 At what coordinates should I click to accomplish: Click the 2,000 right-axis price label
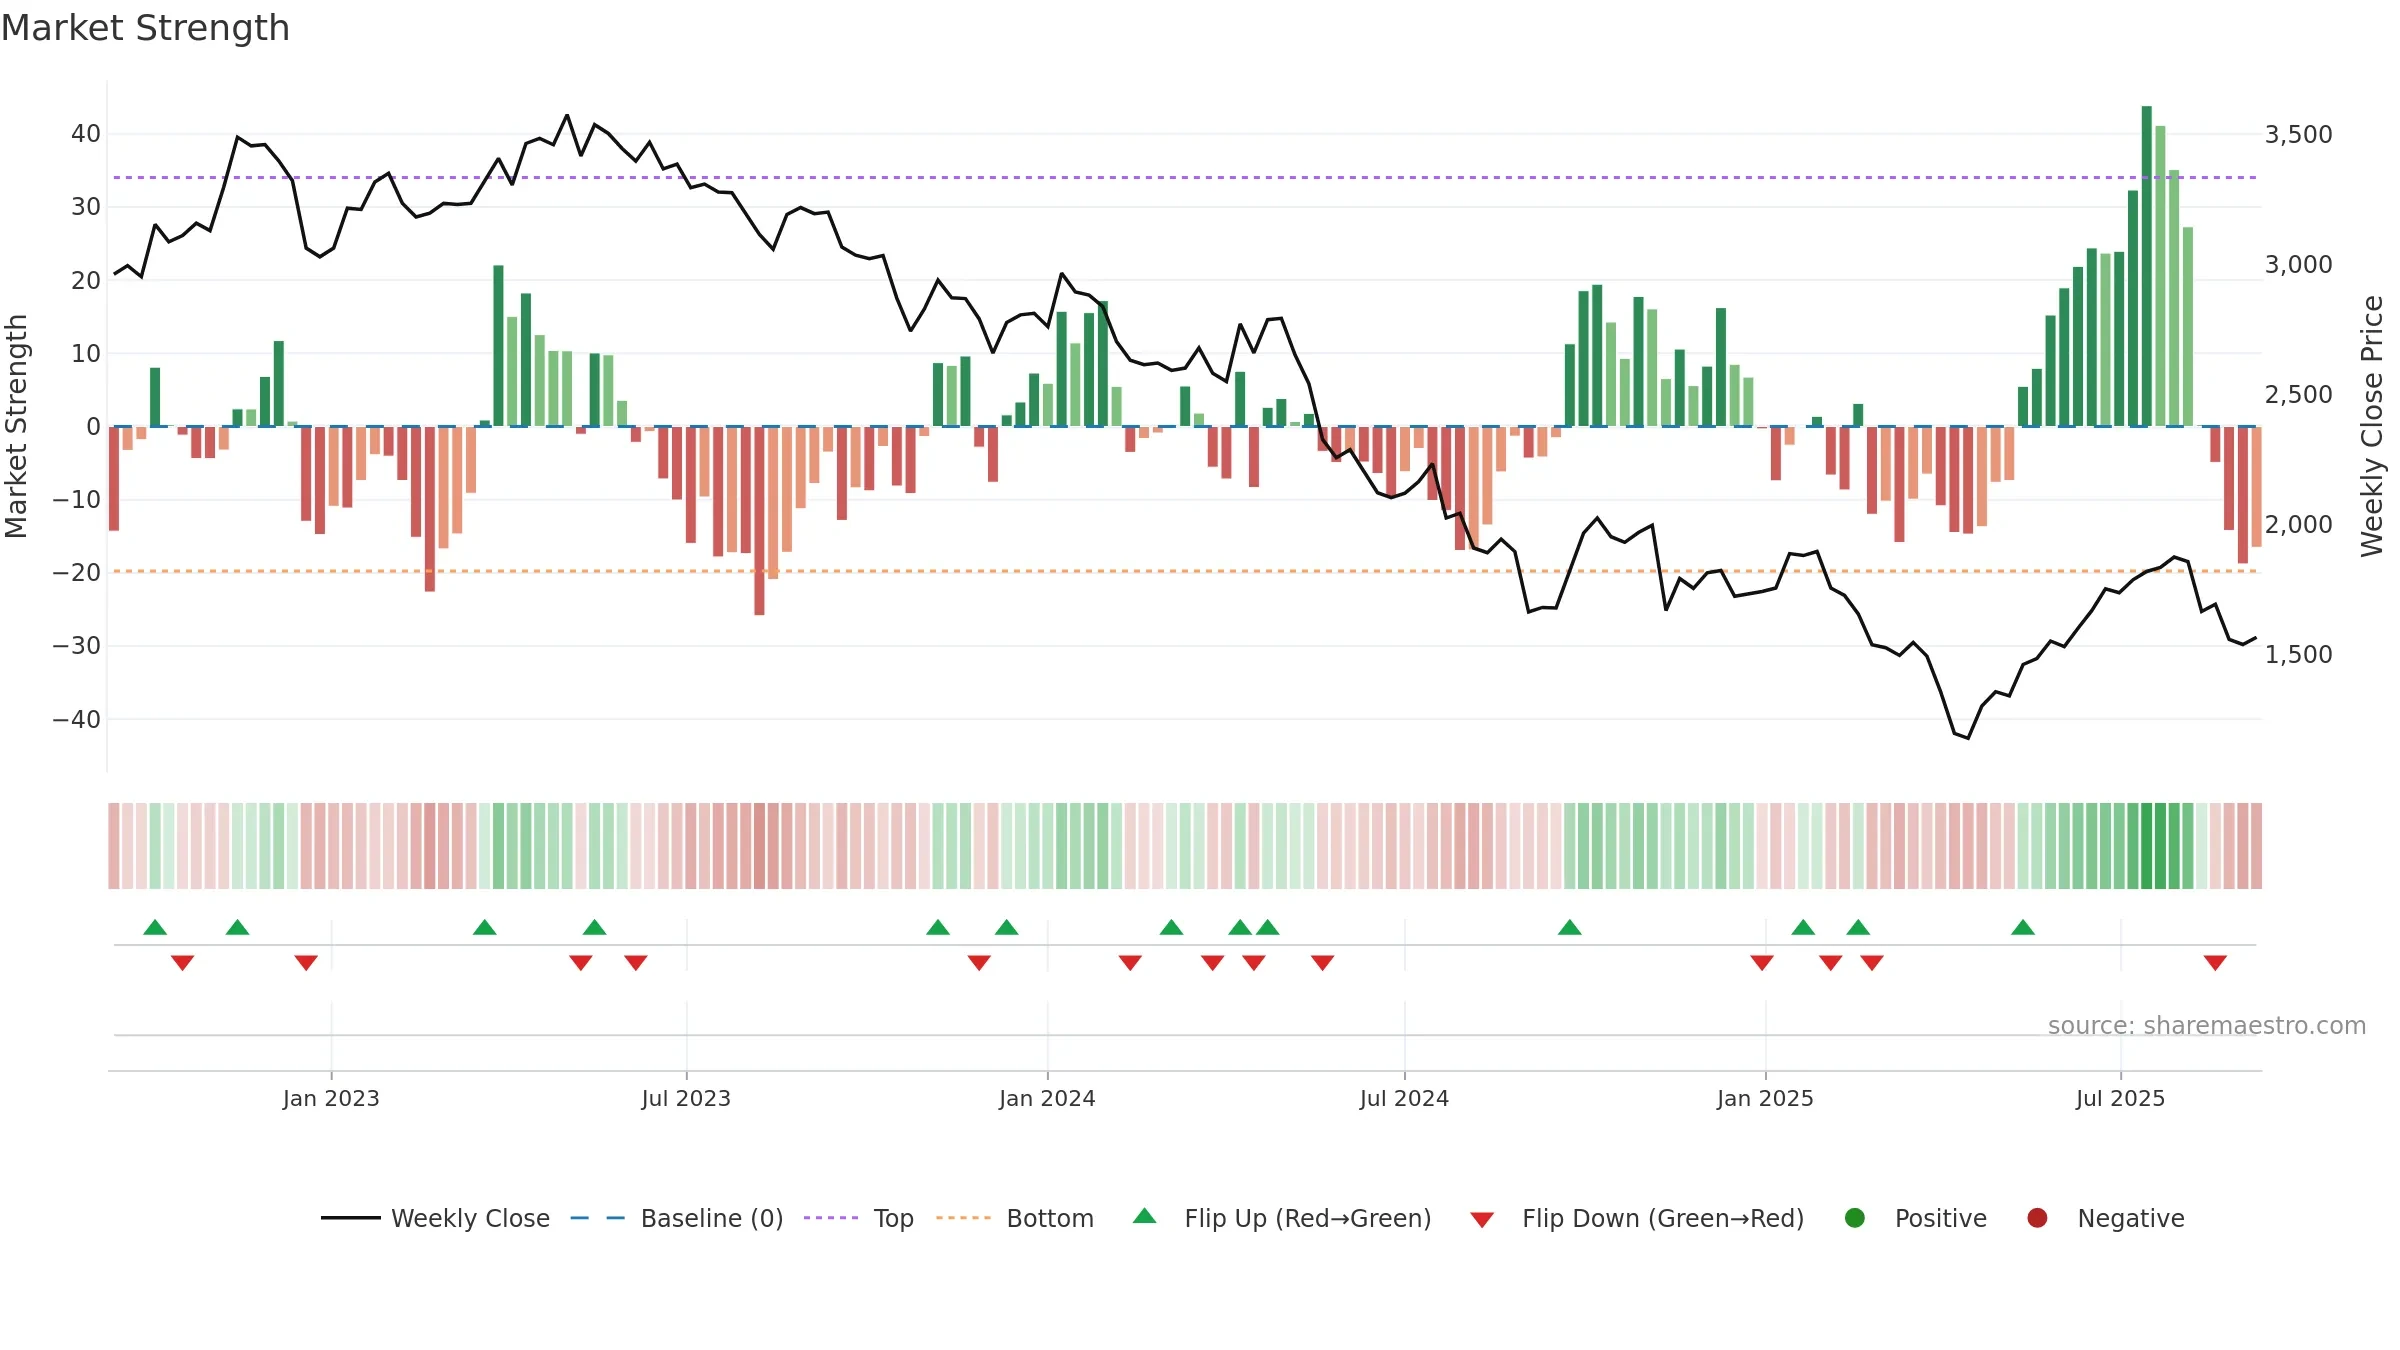2298,525
